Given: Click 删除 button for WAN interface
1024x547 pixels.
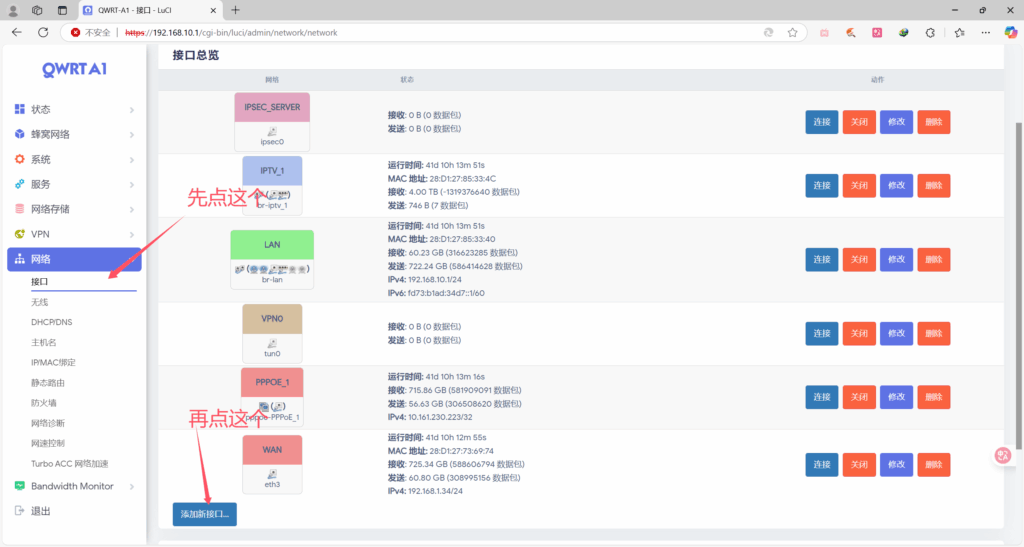Looking at the screenshot, I should pyautogui.click(x=934, y=465).
